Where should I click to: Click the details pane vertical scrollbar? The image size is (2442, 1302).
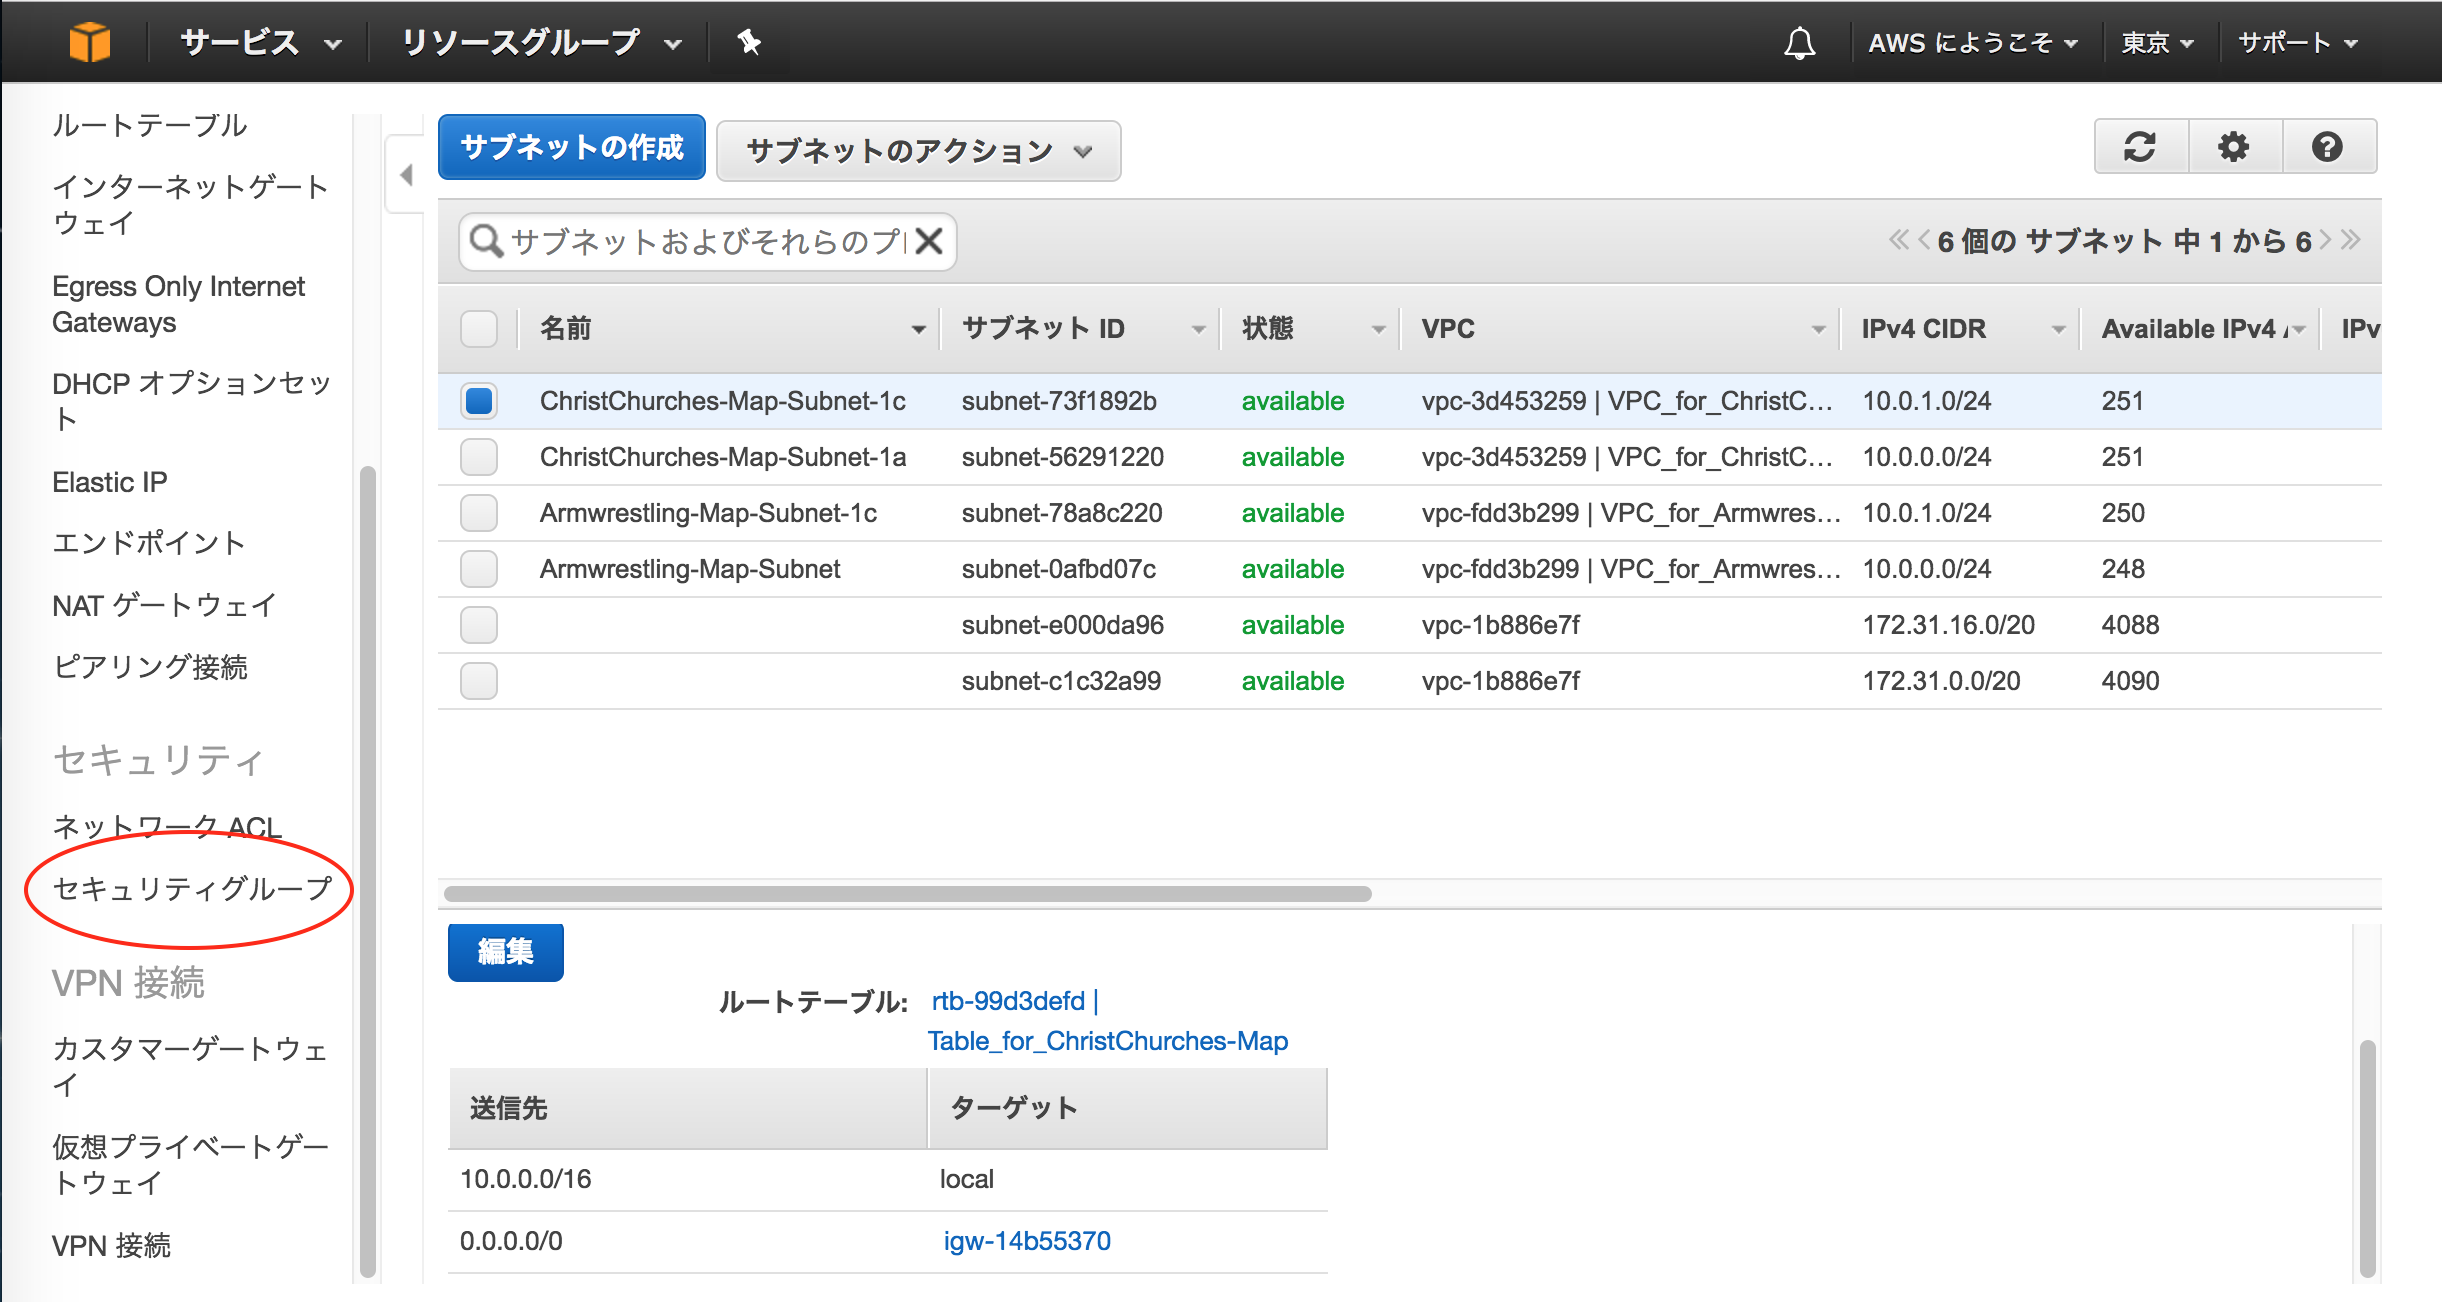pos(2367,1158)
